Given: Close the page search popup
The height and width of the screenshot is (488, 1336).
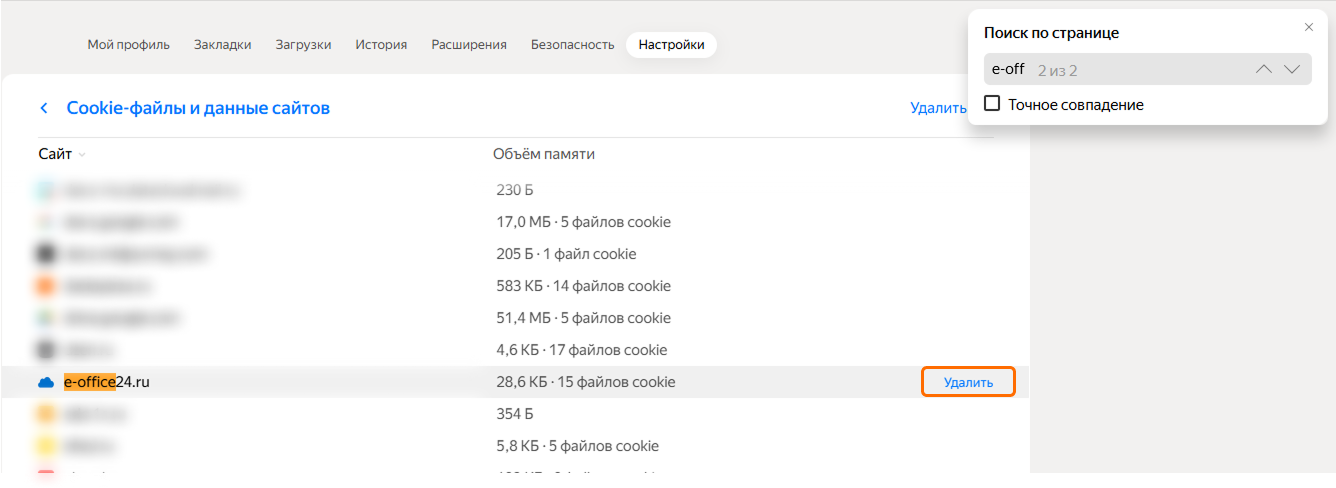Looking at the screenshot, I should click(1309, 27).
